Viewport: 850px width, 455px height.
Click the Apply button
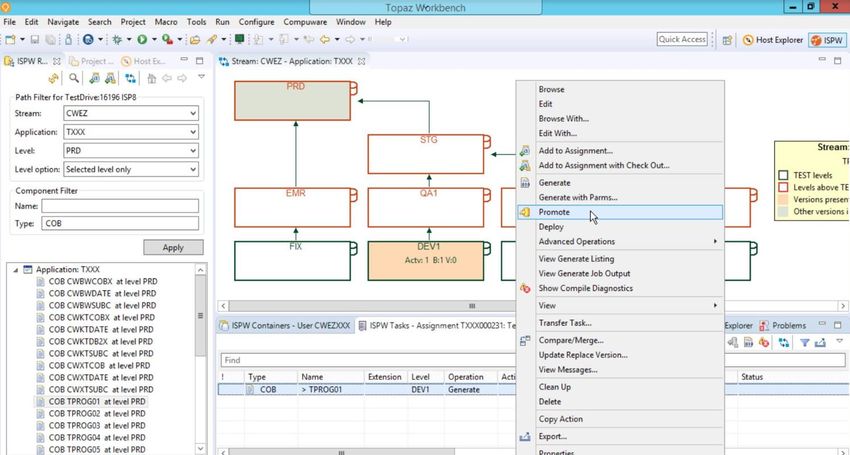pos(173,247)
